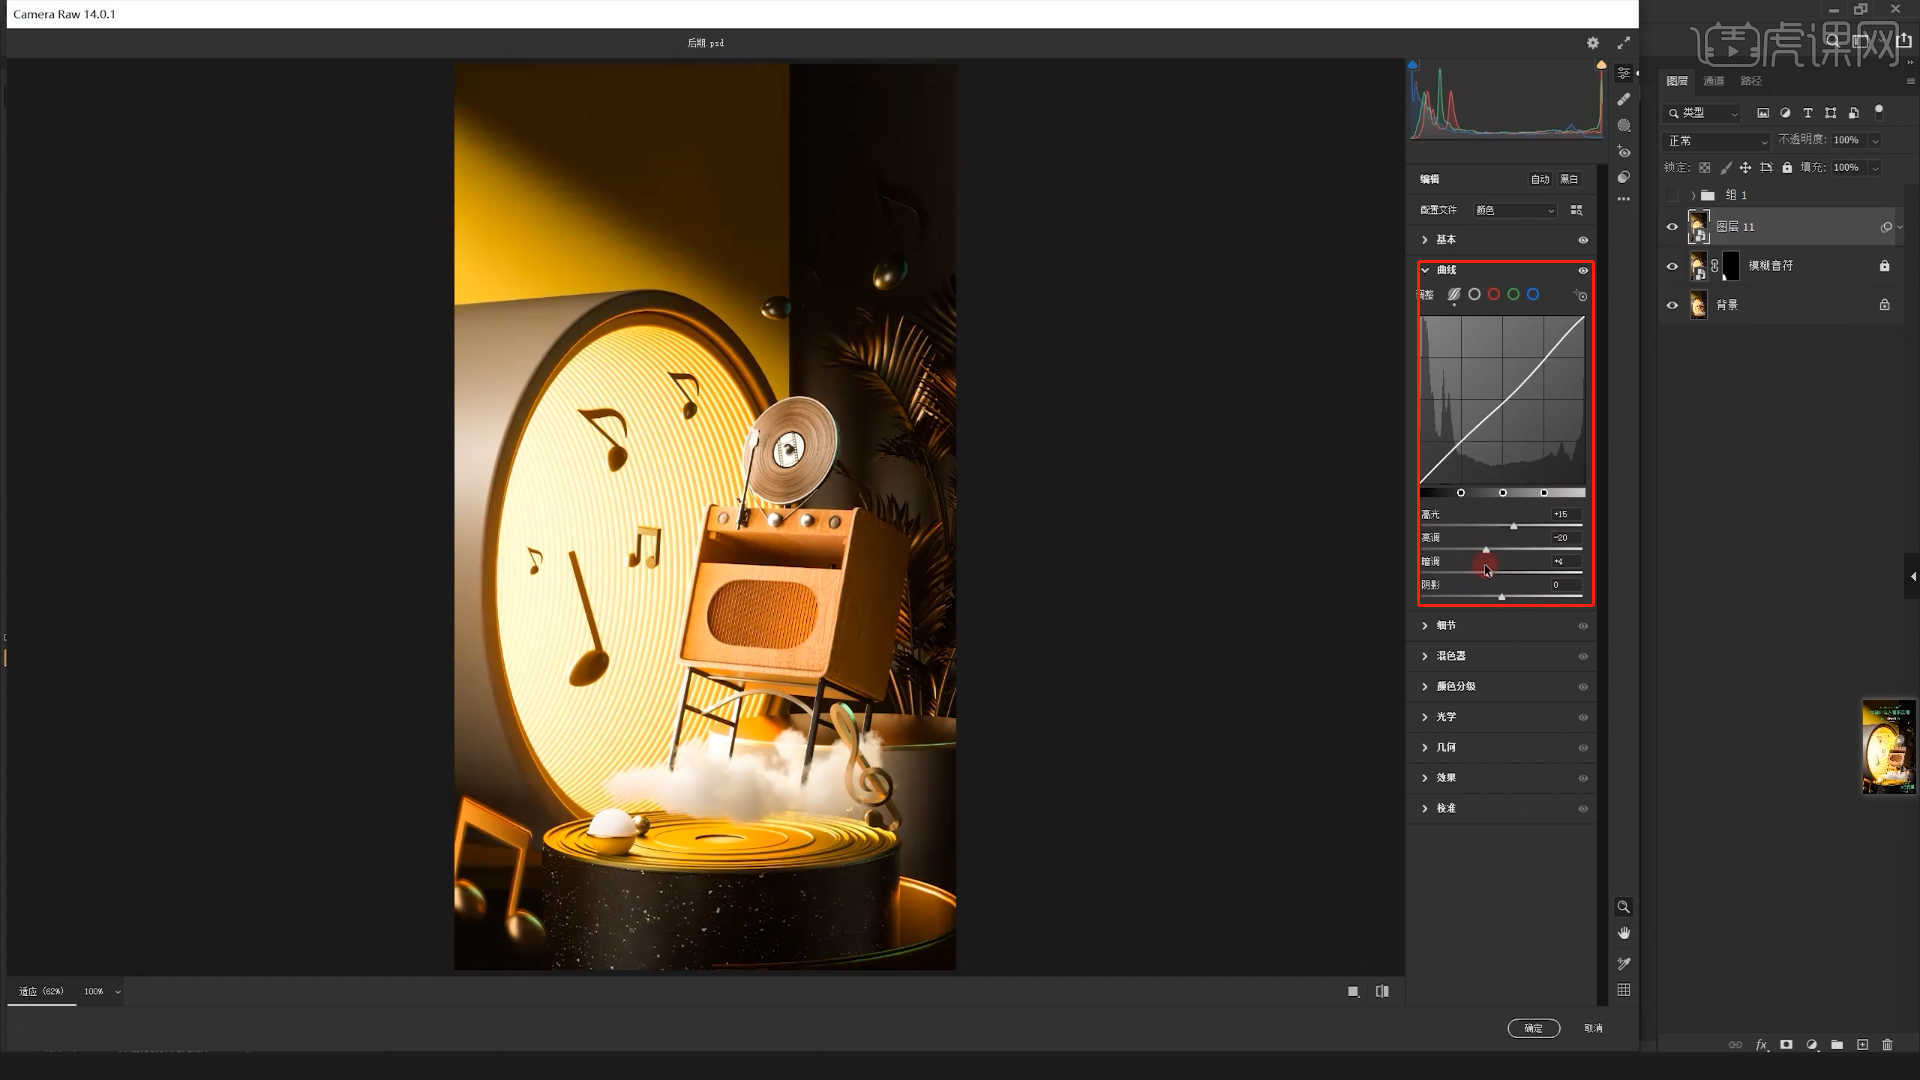This screenshot has height=1080, width=1920.
Task: Select the Hand tool in Camera Raw
Action: pos(1624,933)
